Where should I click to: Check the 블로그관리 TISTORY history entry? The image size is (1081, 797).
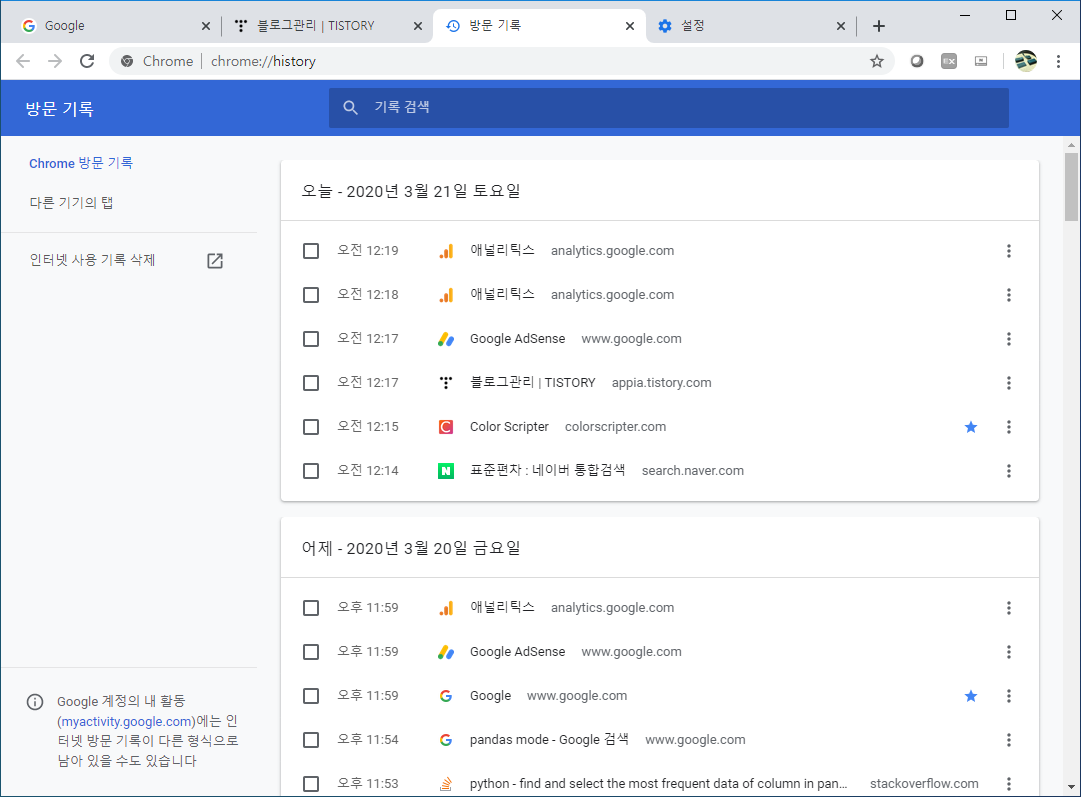pyautogui.click(x=311, y=383)
